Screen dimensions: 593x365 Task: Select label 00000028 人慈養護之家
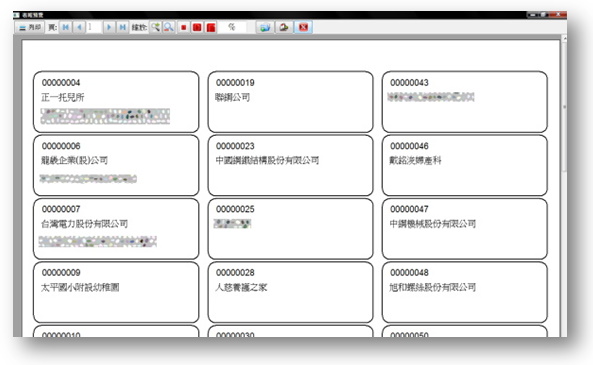point(290,292)
